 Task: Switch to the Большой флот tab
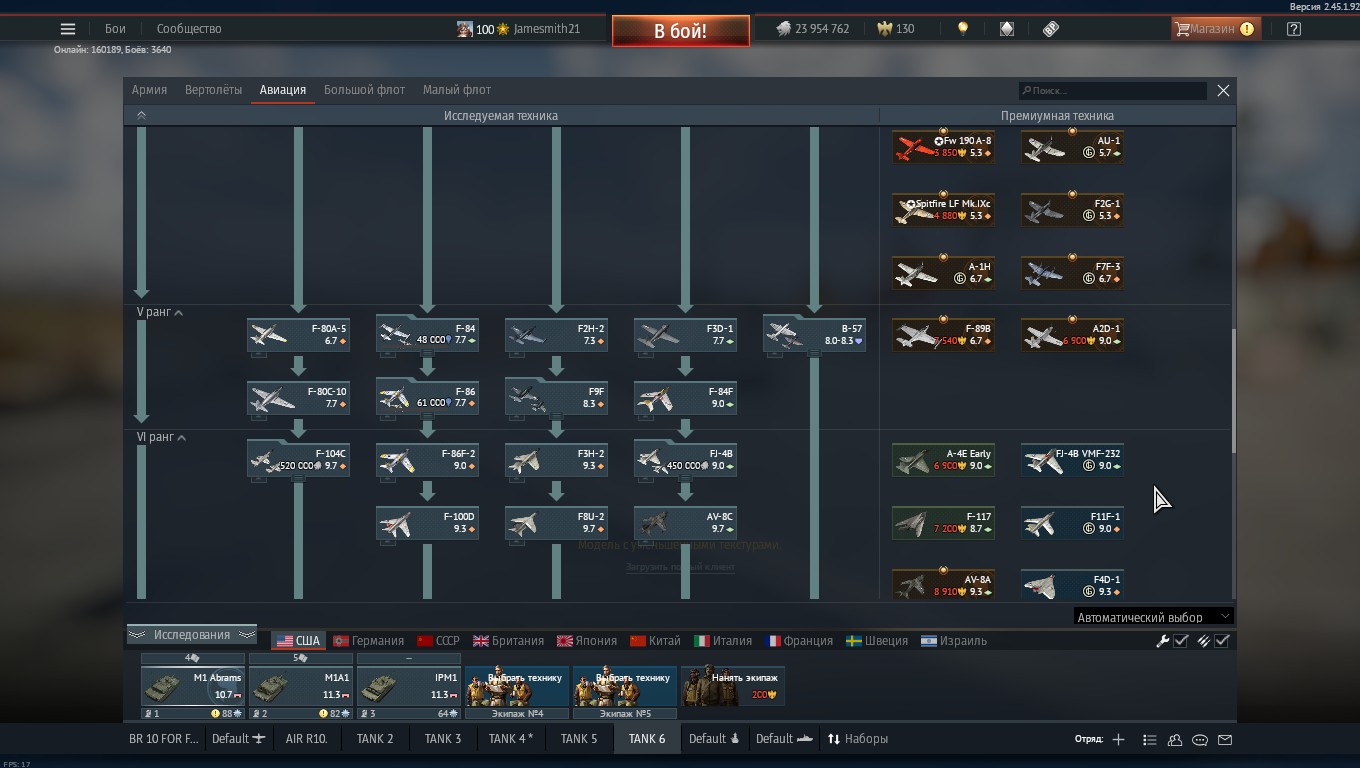pyautogui.click(x=364, y=90)
